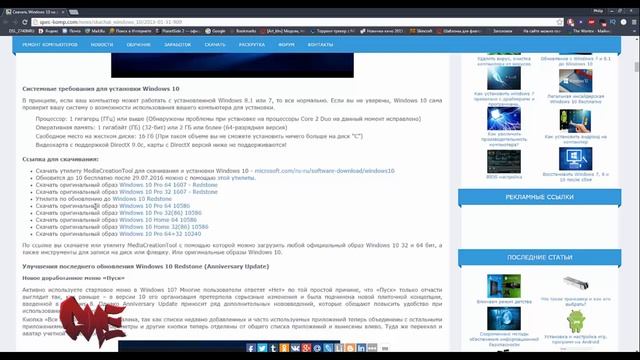The height and width of the screenshot is (360, 640).
Task: Download Windows 10 Pro 32(86) 10586 image
Action: [160, 213]
